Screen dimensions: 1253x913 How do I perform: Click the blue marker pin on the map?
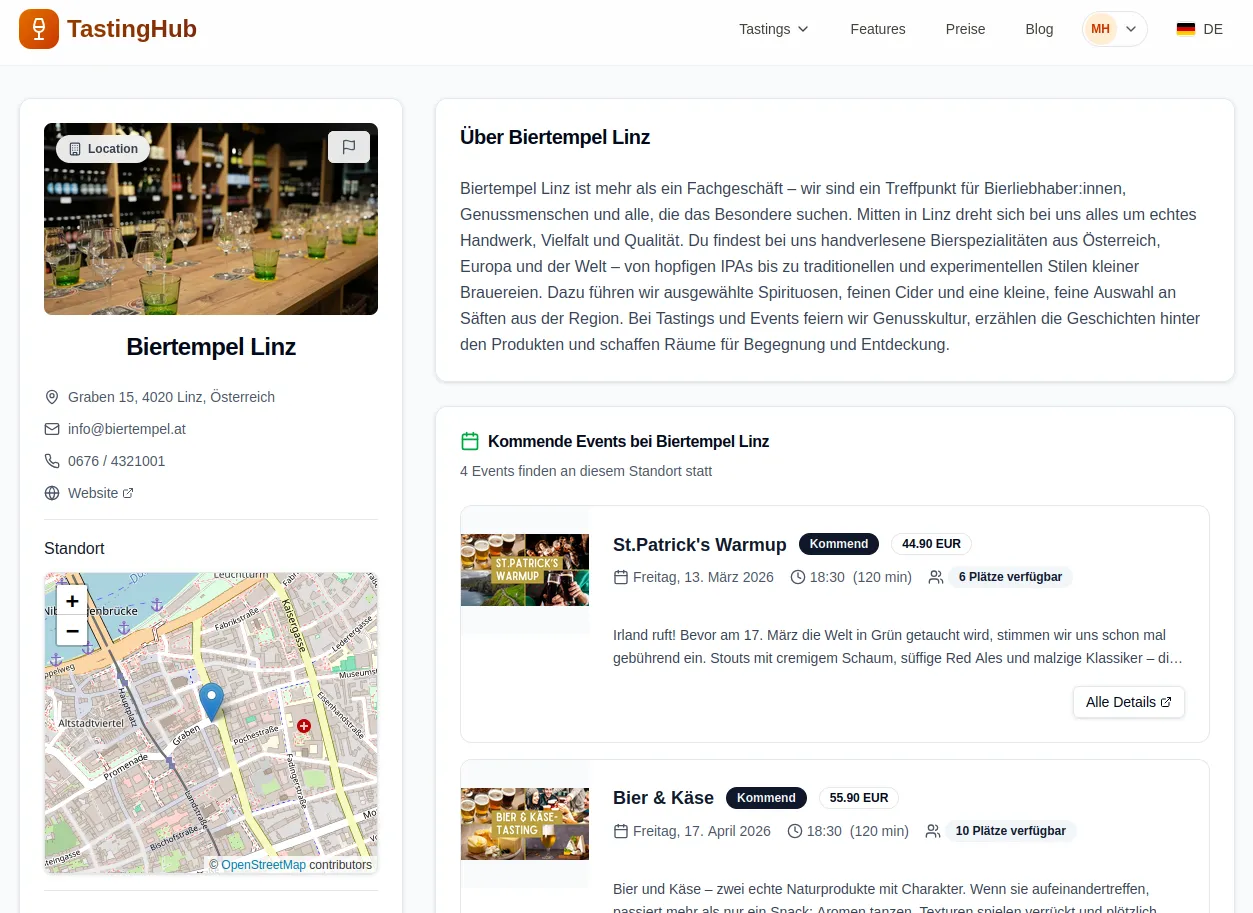[x=211, y=697]
